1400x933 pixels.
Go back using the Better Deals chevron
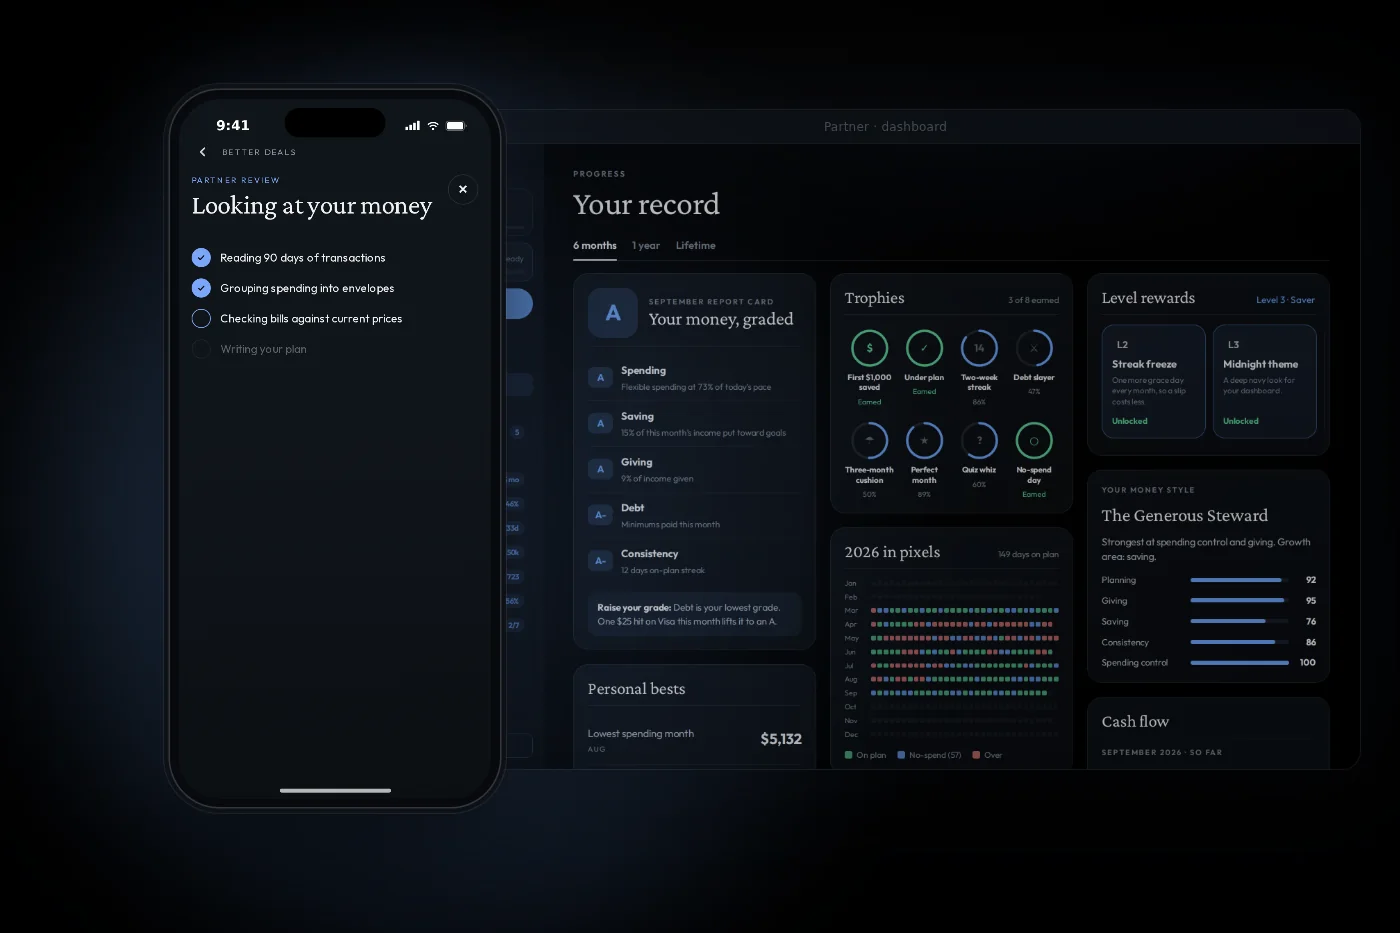(203, 152)
